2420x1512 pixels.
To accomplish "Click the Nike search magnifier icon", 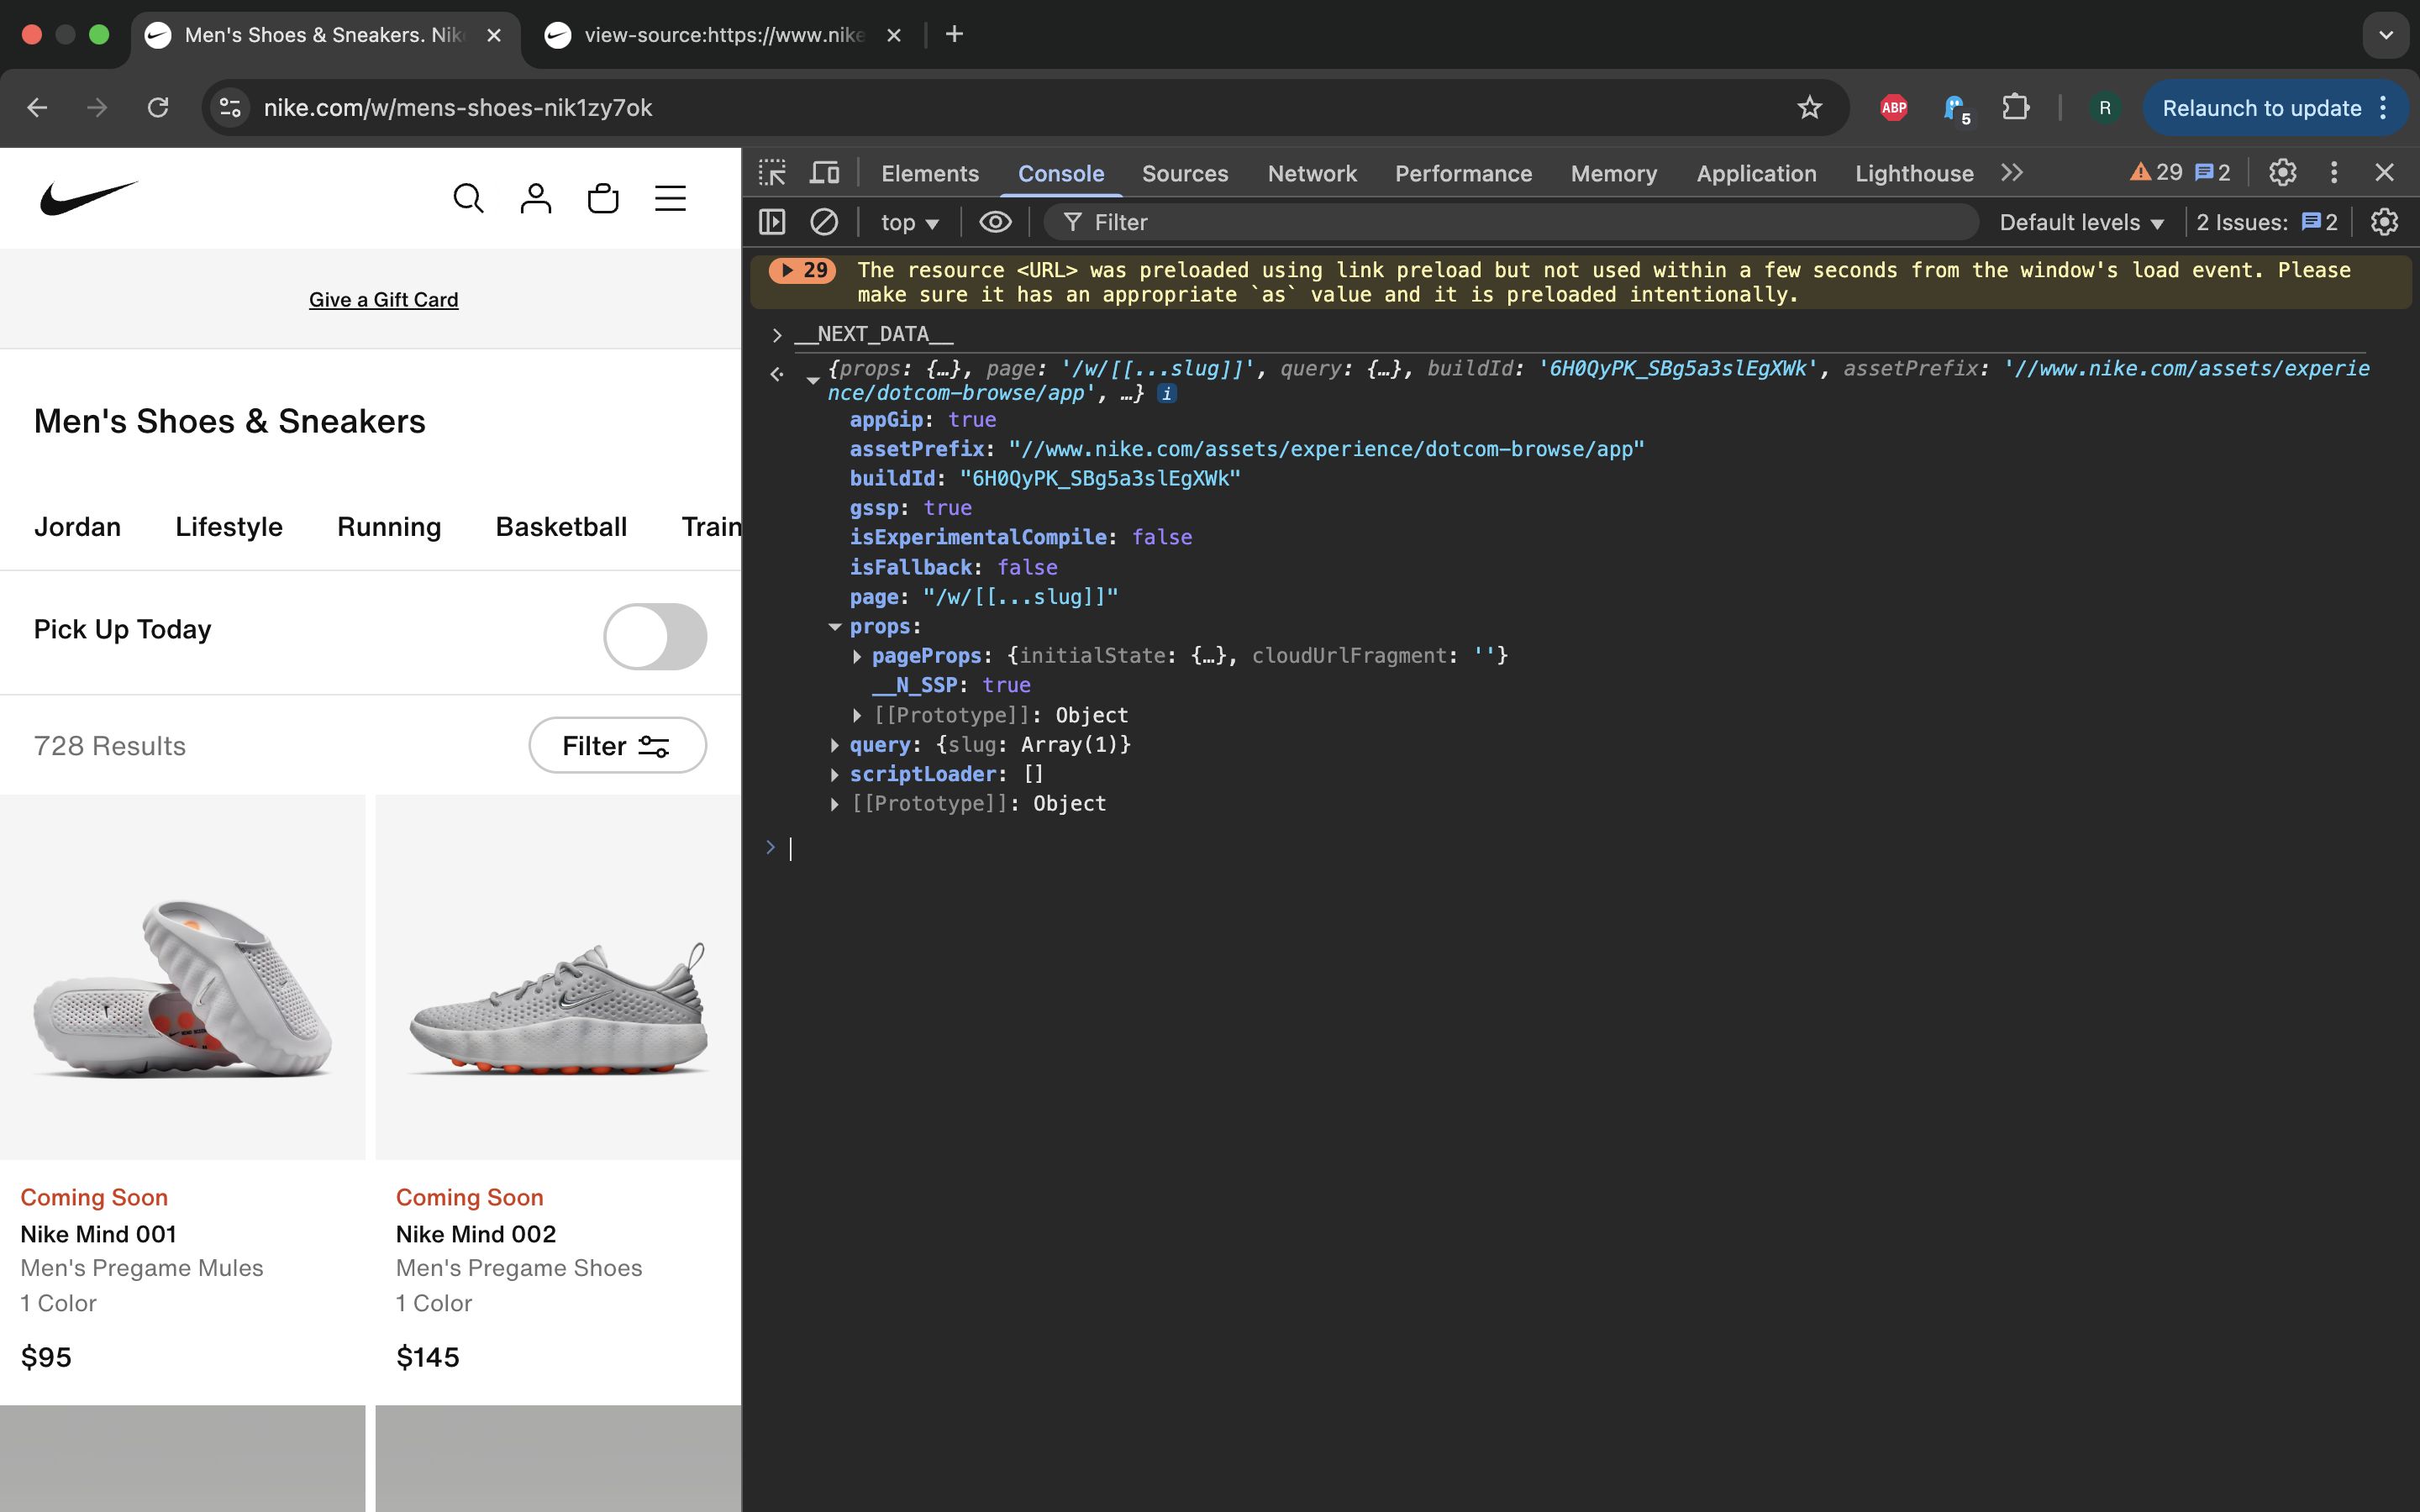I will pos(468,198).
